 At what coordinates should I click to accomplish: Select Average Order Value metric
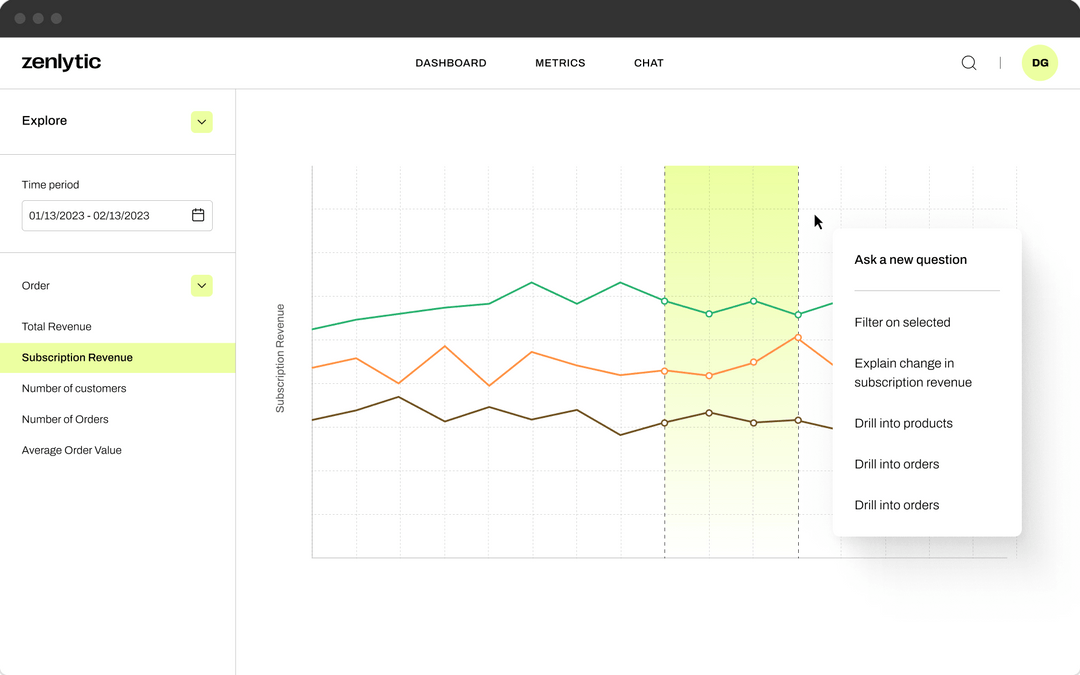click(x=72, y=450)
